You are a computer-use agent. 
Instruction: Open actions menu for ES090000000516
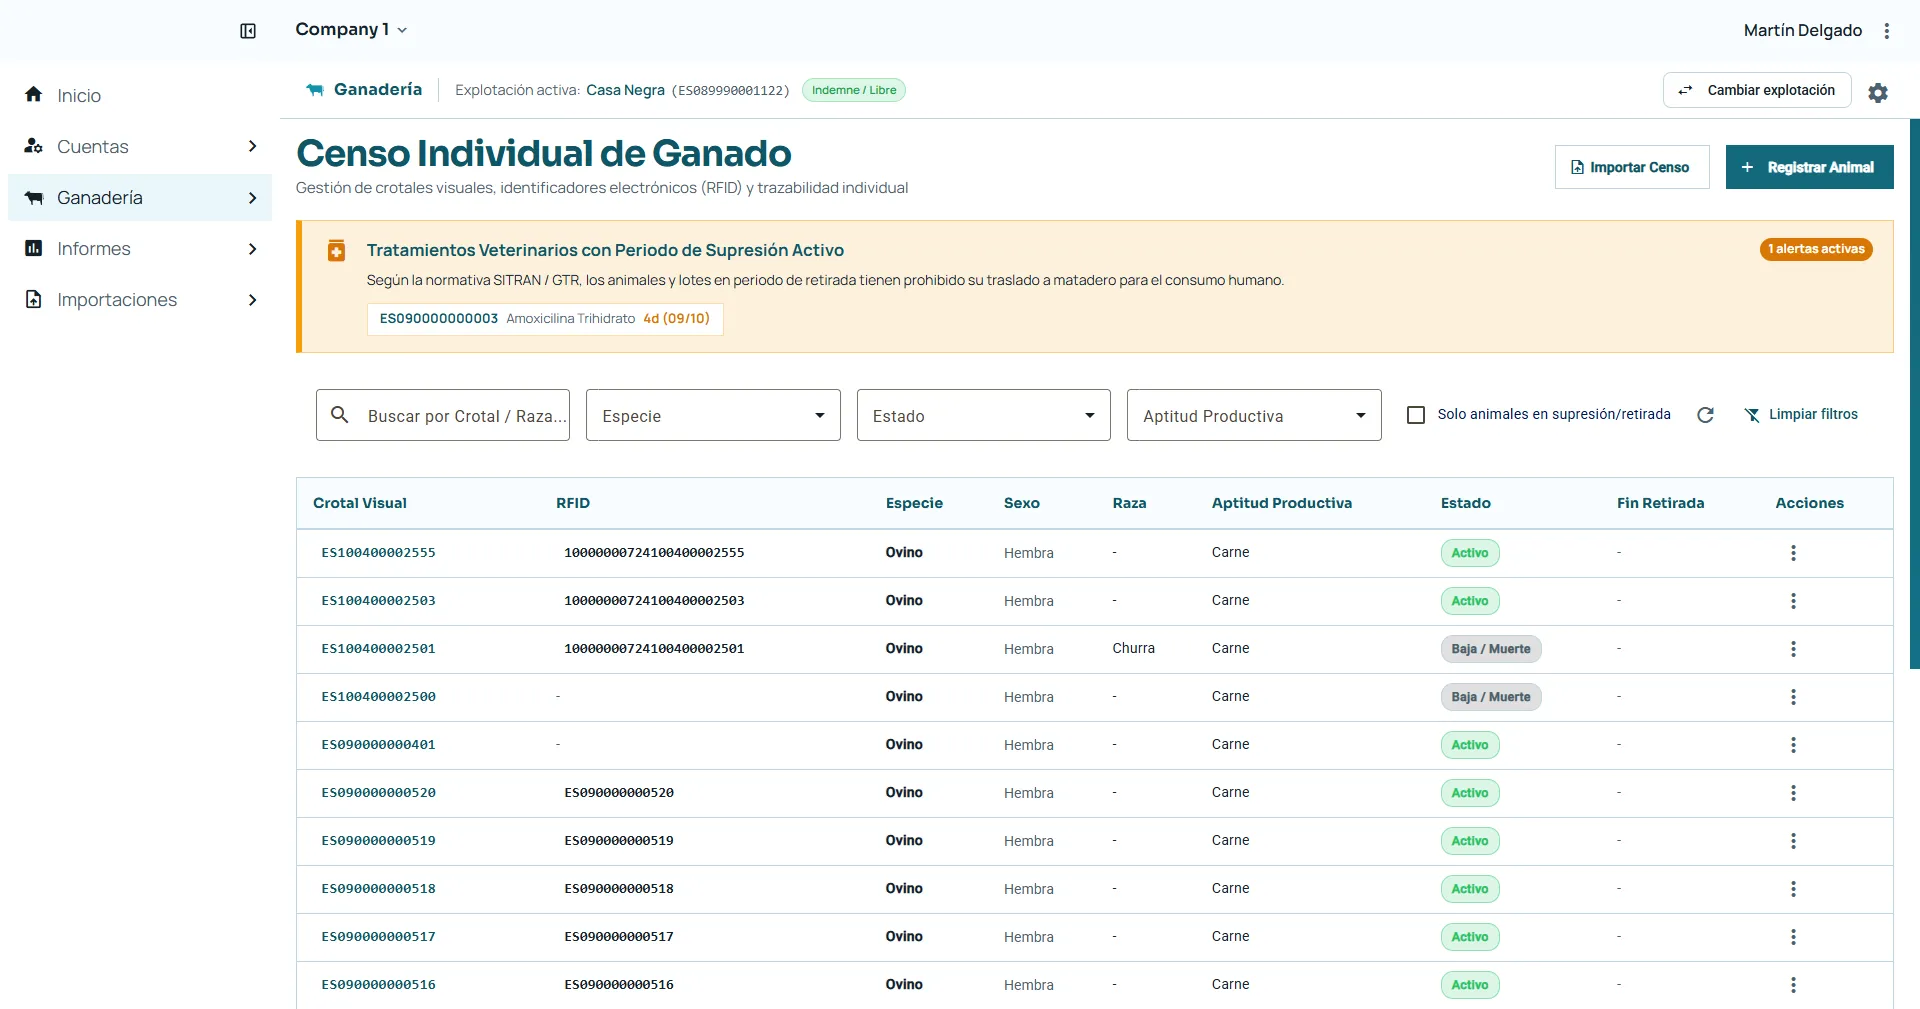[1793, 985]
